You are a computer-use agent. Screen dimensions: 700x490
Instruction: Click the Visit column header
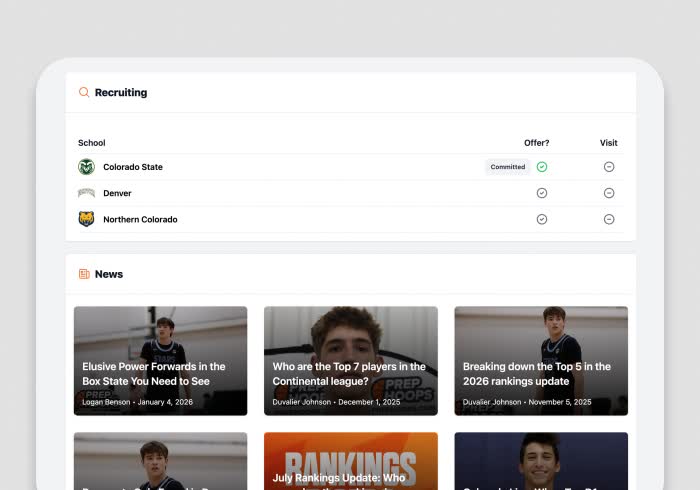(x=608, y=143)
